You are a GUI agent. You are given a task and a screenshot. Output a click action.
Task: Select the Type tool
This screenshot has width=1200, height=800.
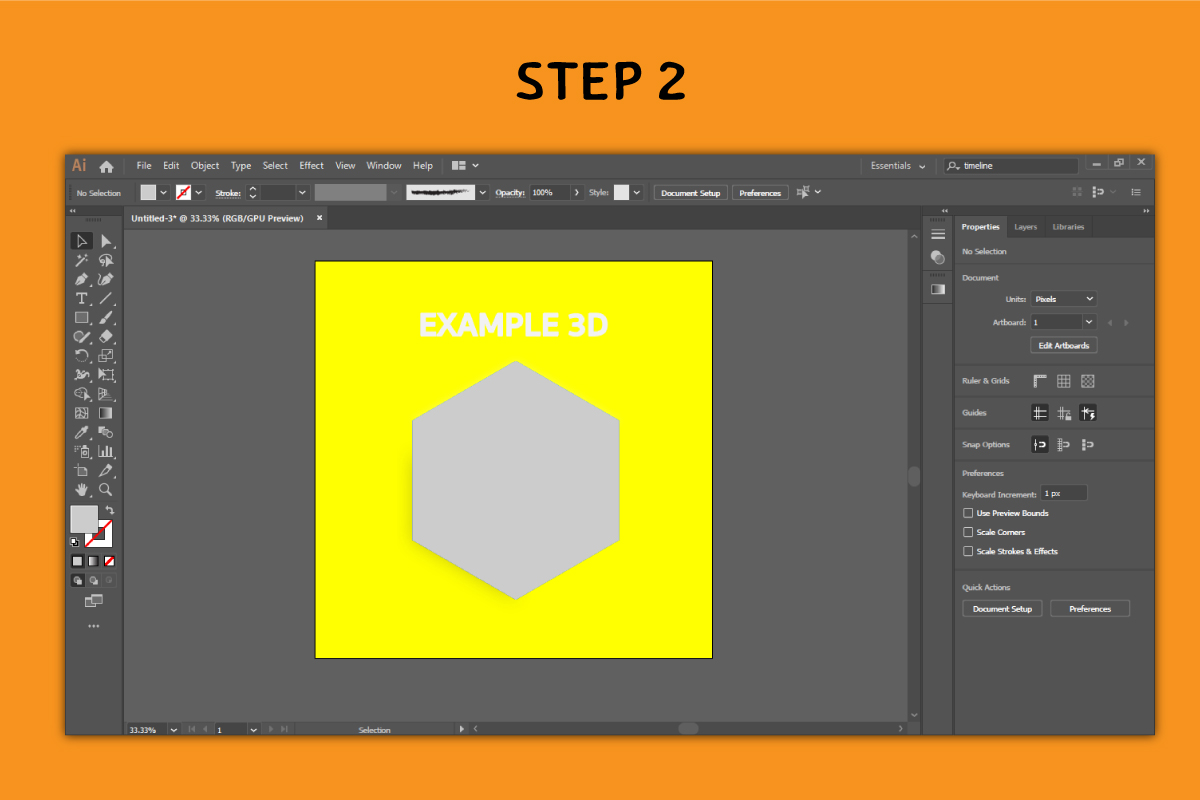point(82,298)
